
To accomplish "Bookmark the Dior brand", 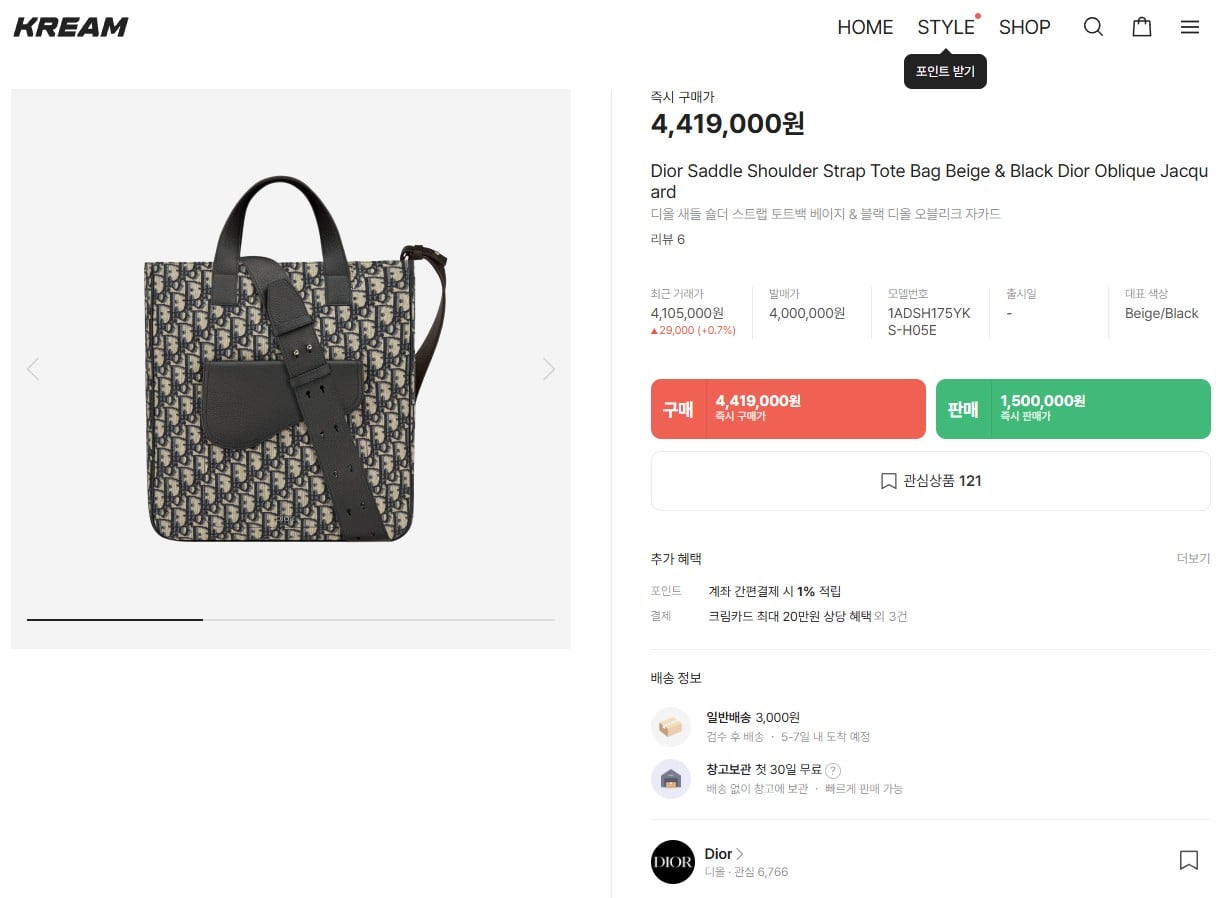I will (x=1188, y=860).
